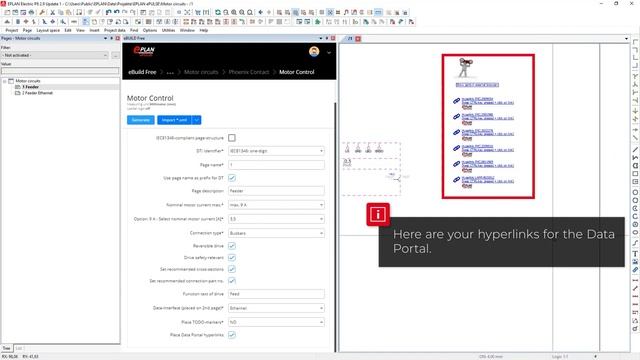Click the Function text of drive field

click(x=276, y=294)
